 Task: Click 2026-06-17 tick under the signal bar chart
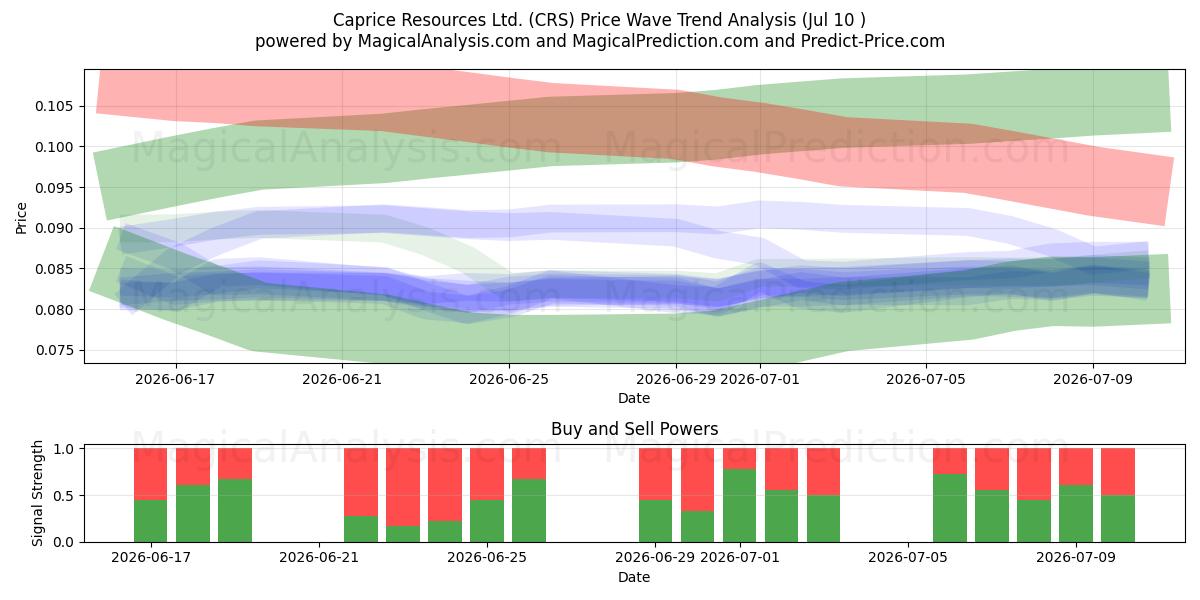151,559
